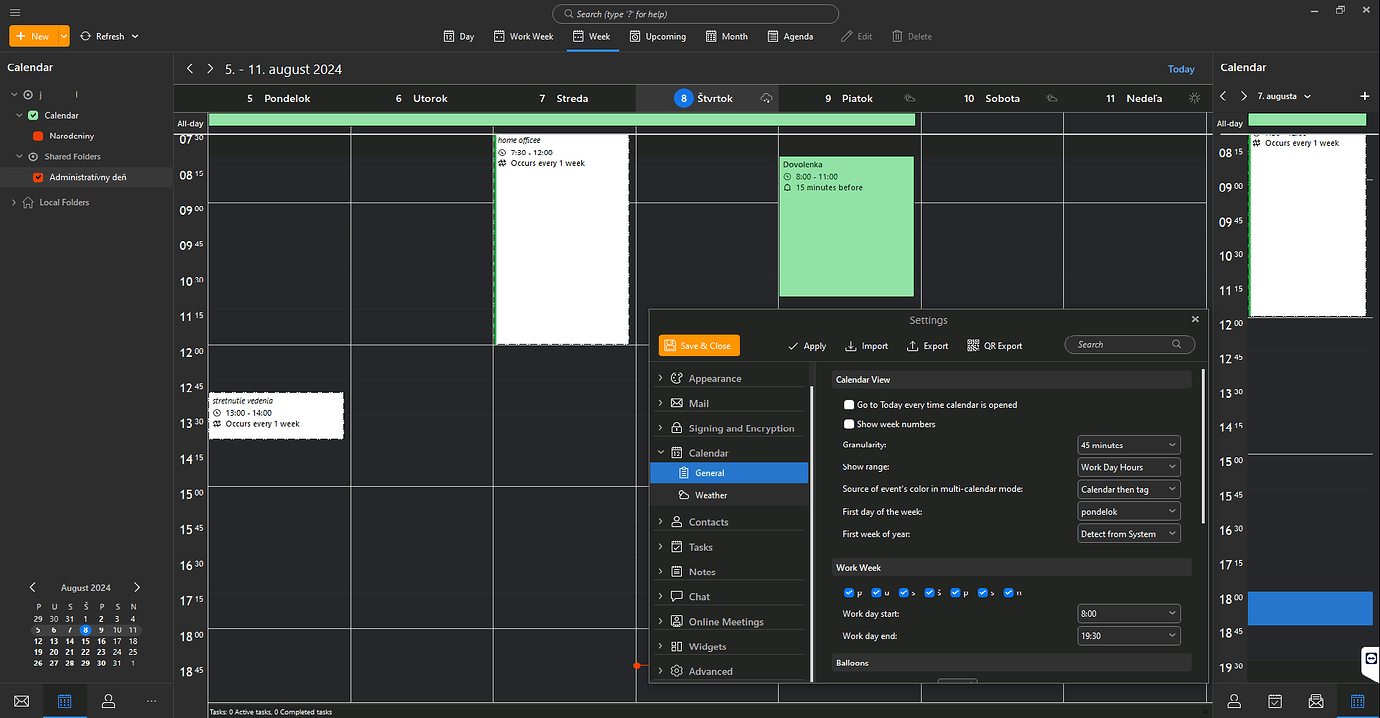Open the hamburger menu top left

point(14,13)
